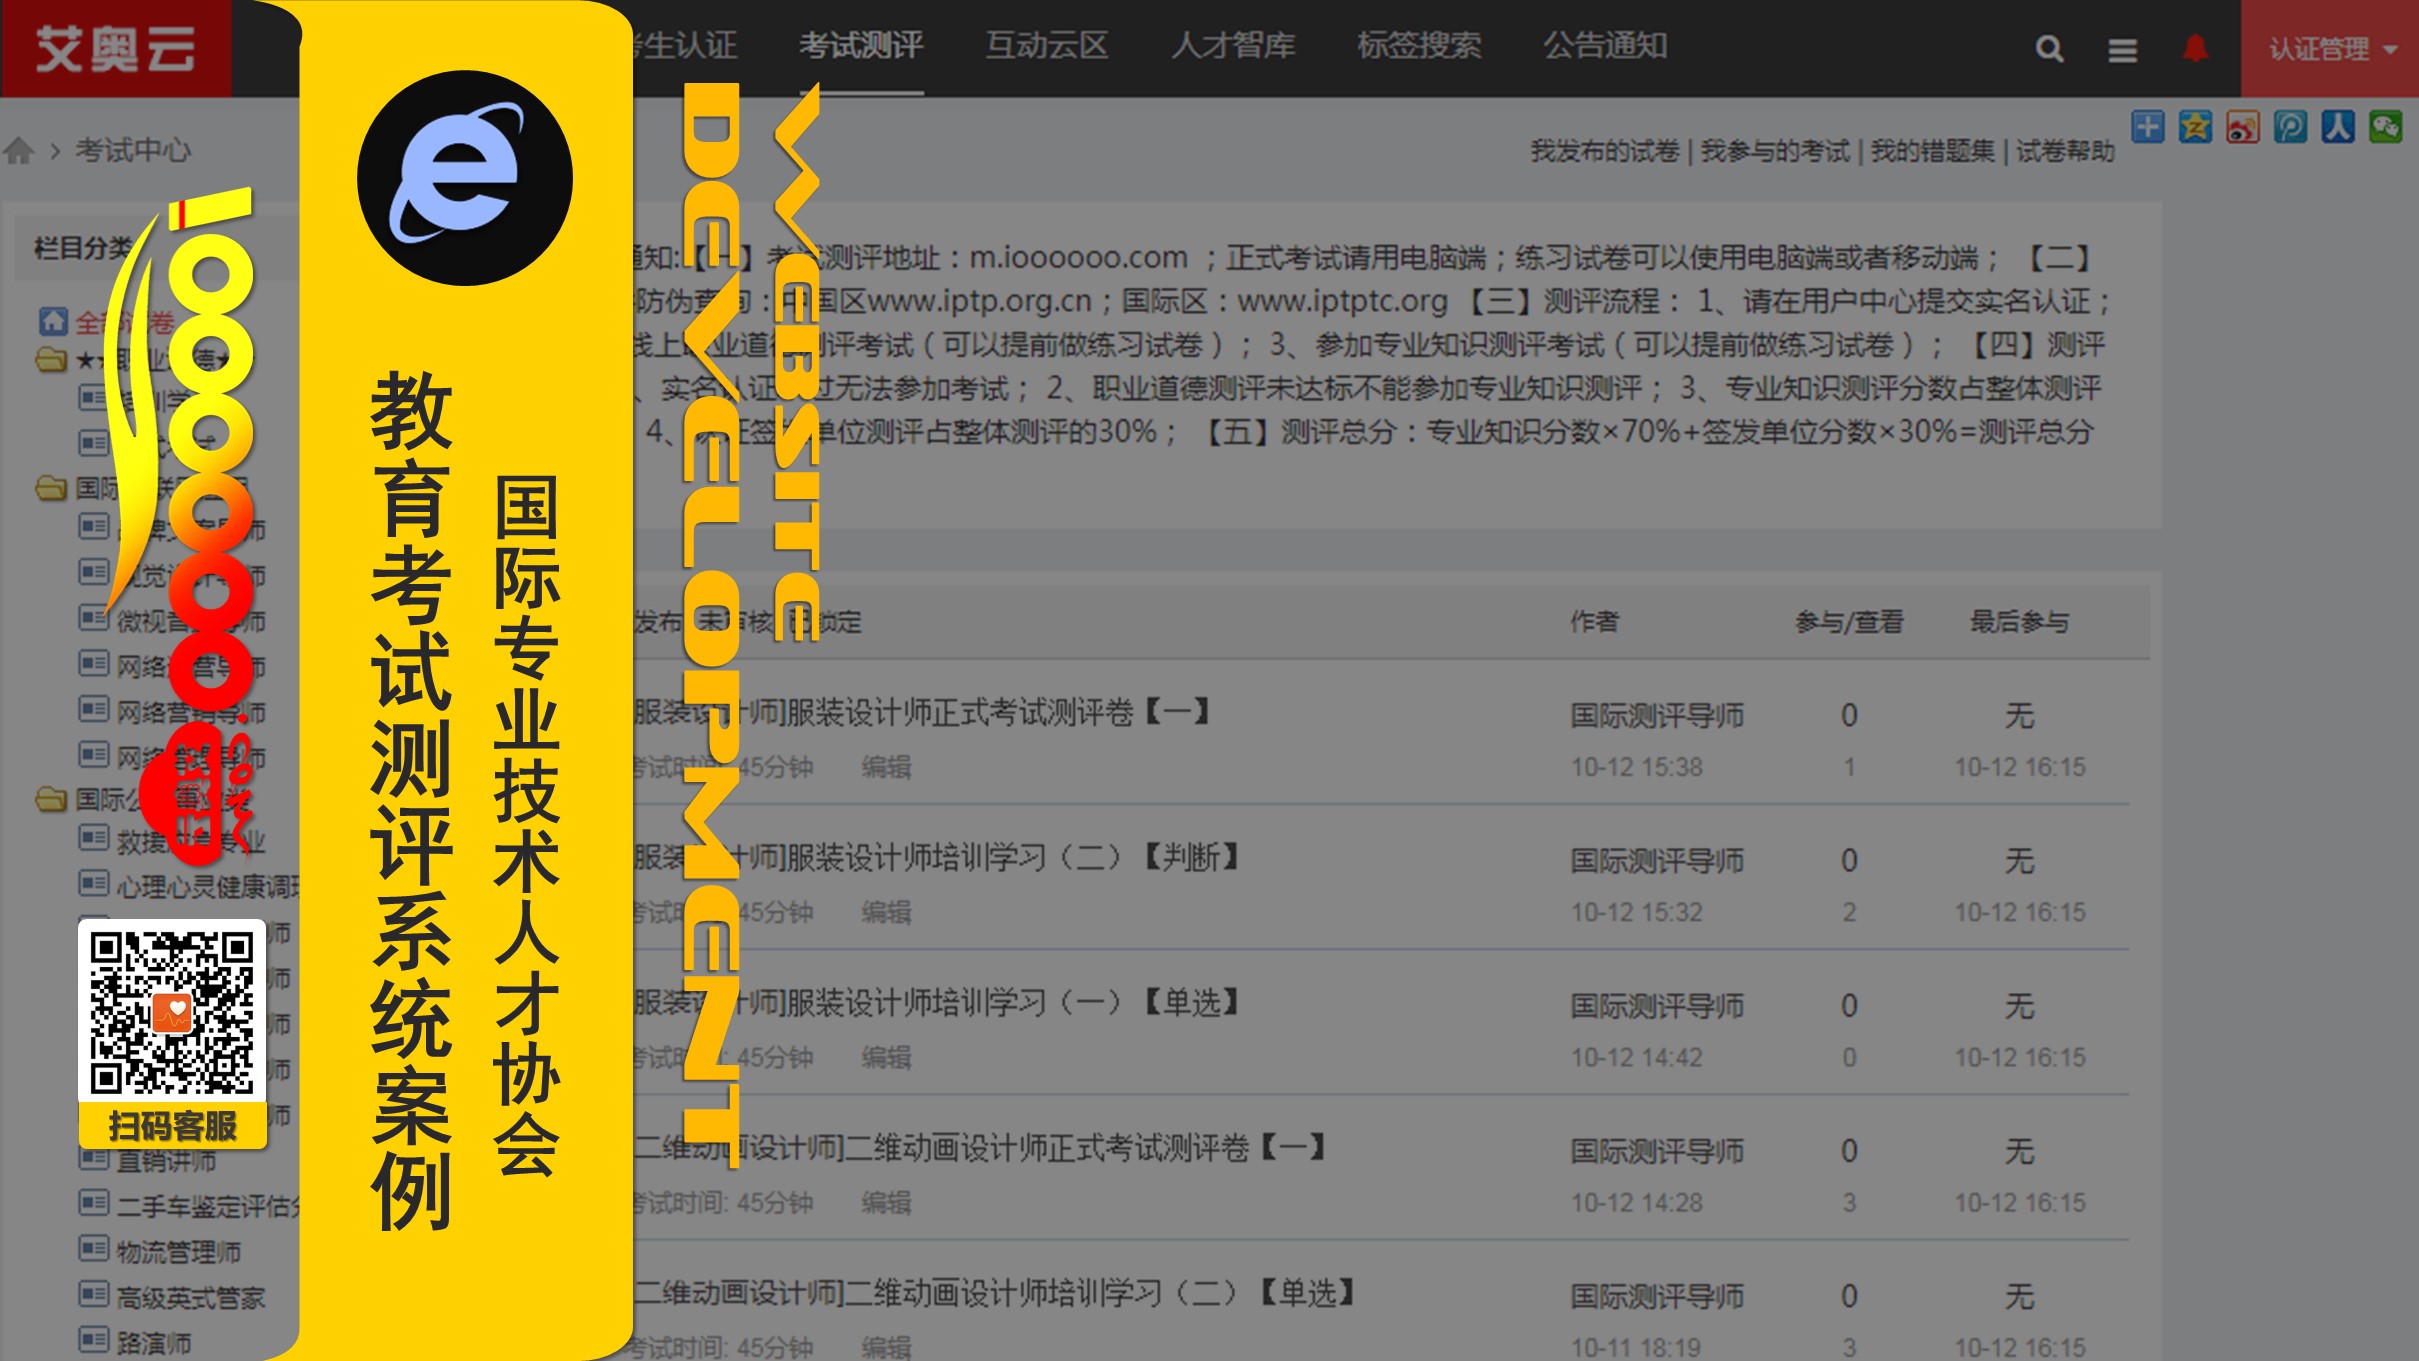Open the 我参与的考试 link

[x=1775, y=152]
